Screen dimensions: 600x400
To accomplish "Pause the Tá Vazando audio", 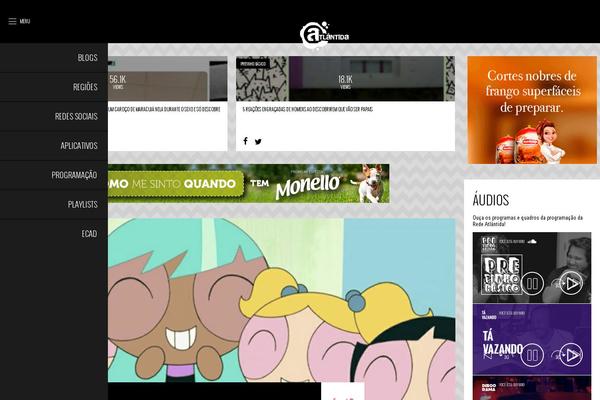I will [533, 353].
